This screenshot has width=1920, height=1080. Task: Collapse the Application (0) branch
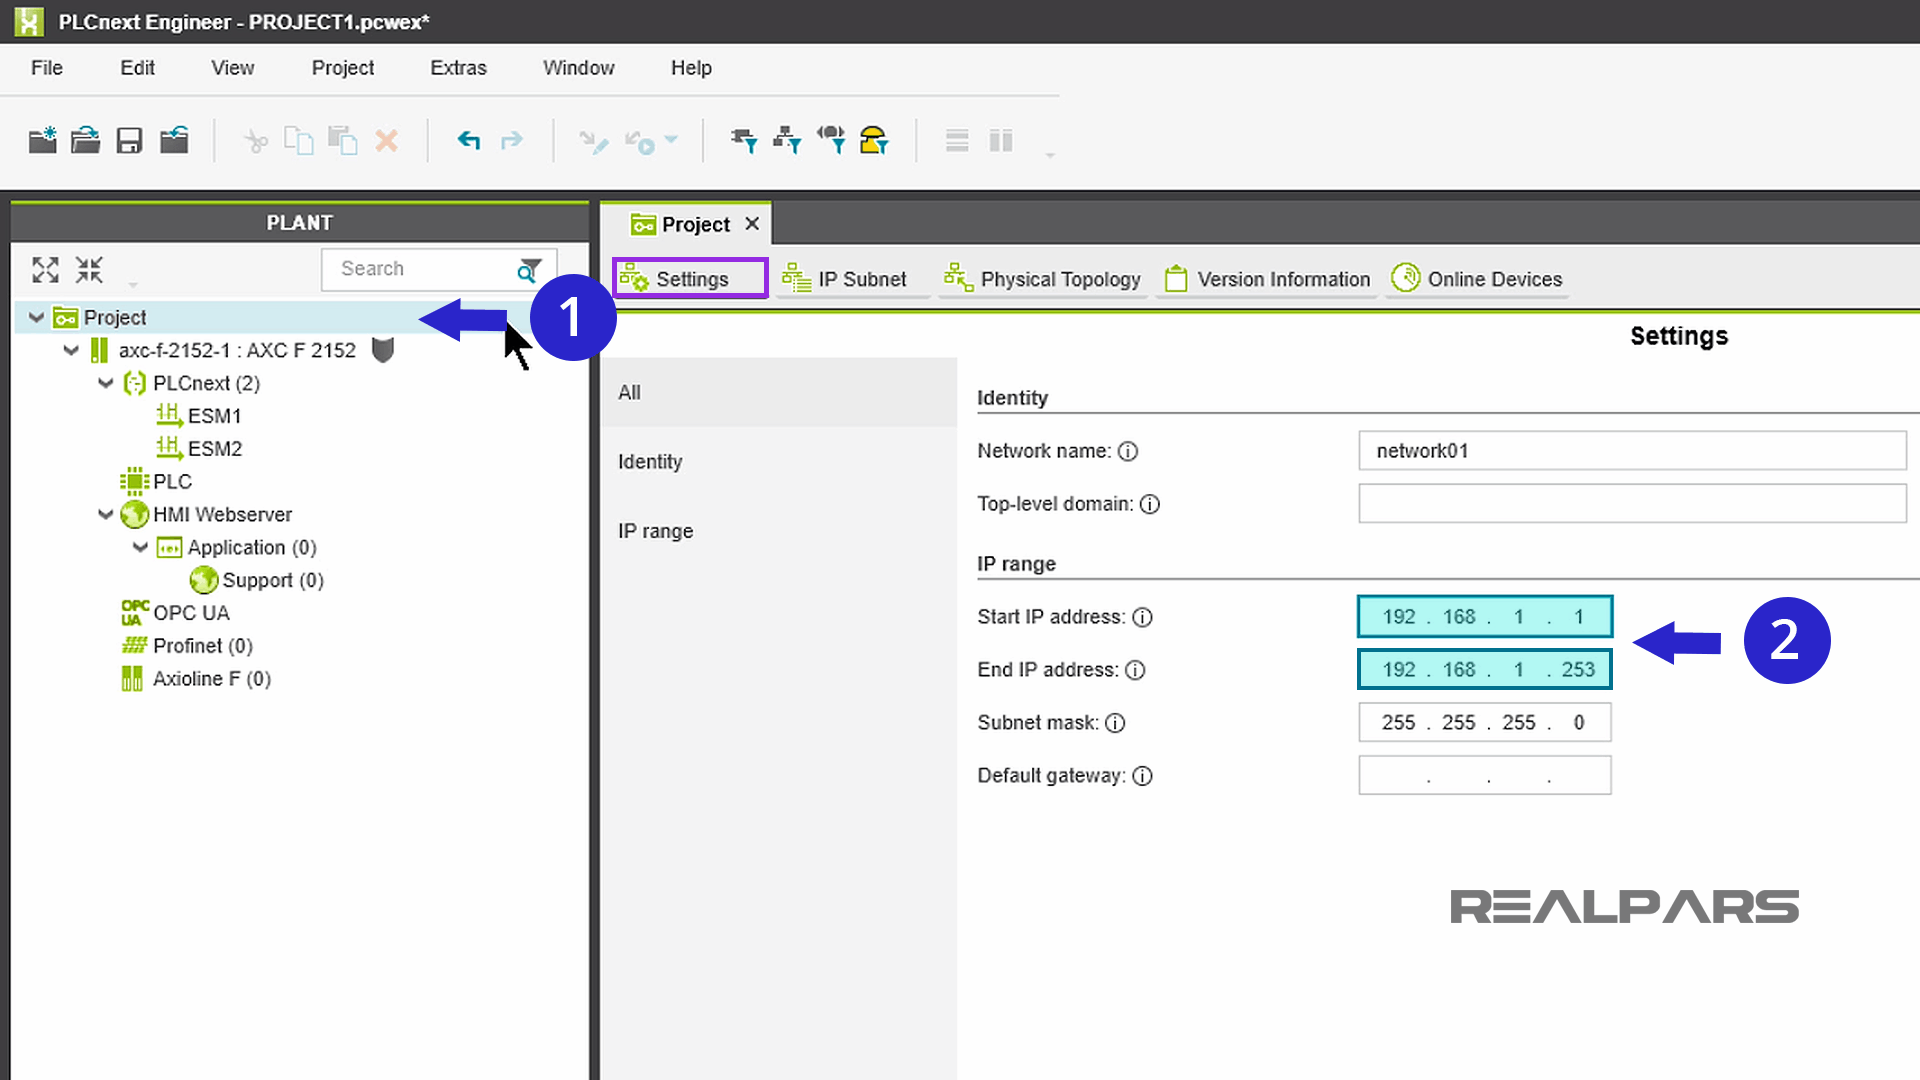[x=140, y=547]
